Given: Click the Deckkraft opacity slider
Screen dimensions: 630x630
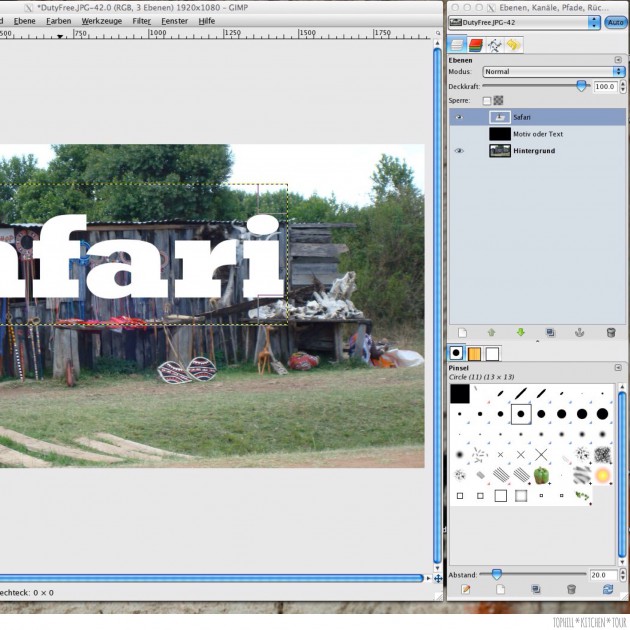Looking at the screenshot, I should (x=536, y=86).
